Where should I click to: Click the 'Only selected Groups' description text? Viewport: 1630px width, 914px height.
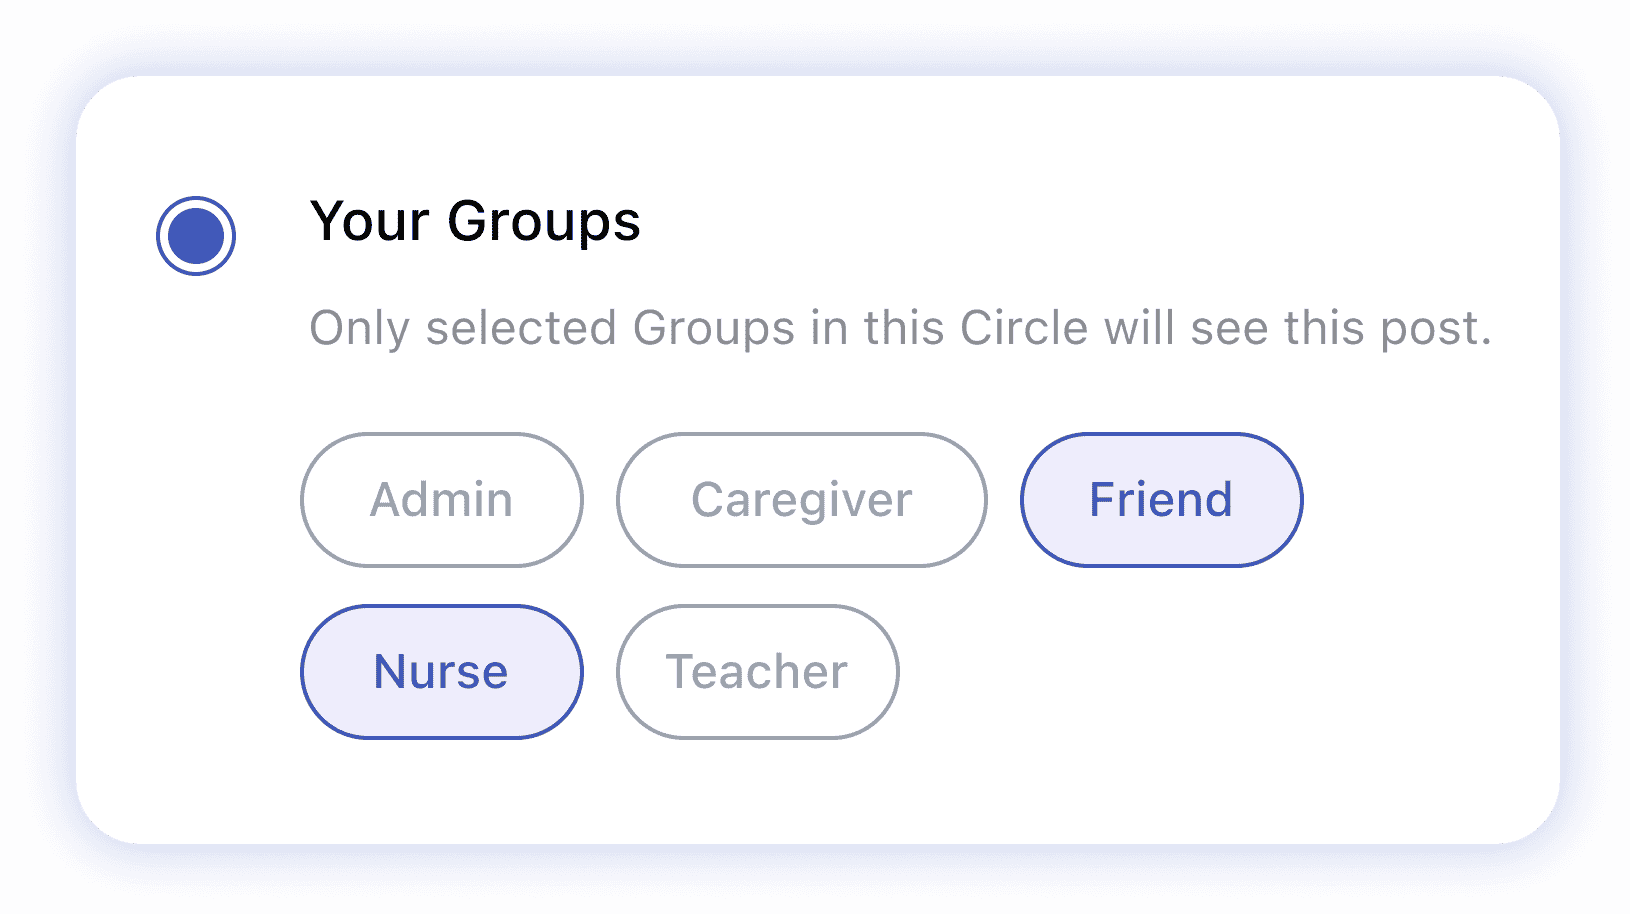(x=900, y=328)
